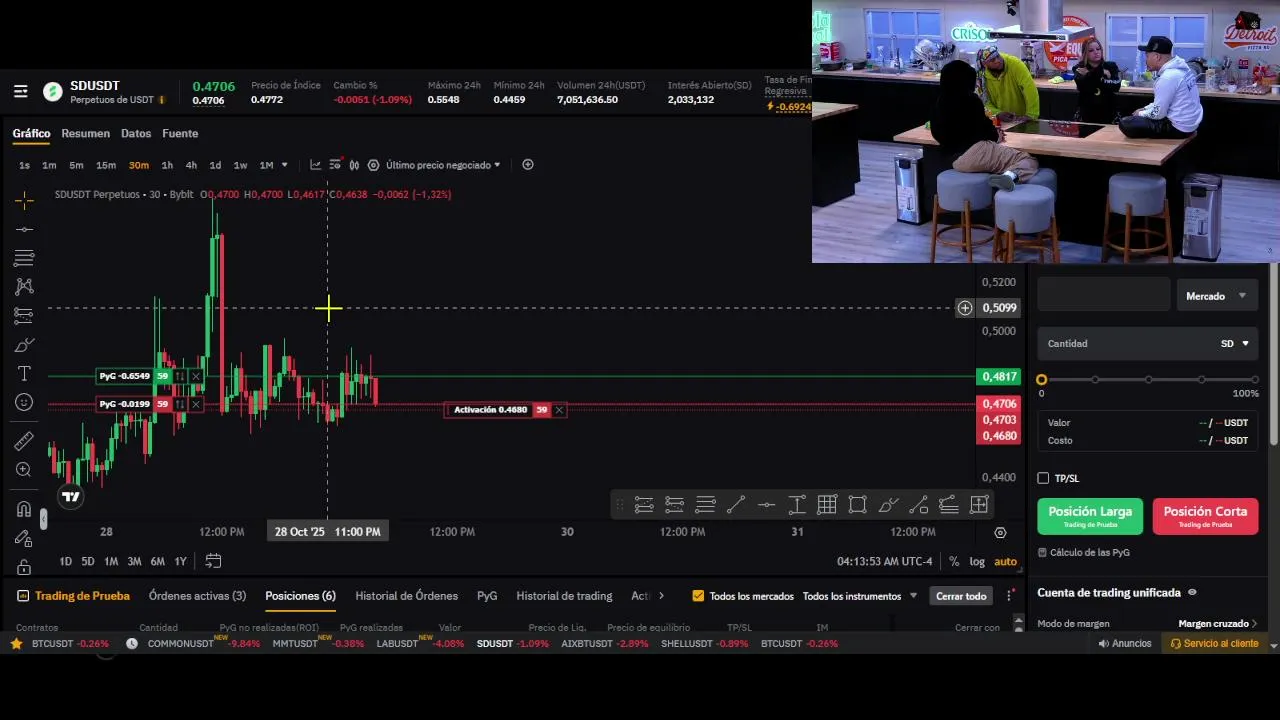Select the horizontal line drawing tool
The image size is (1280, 720).
[24, 229]
